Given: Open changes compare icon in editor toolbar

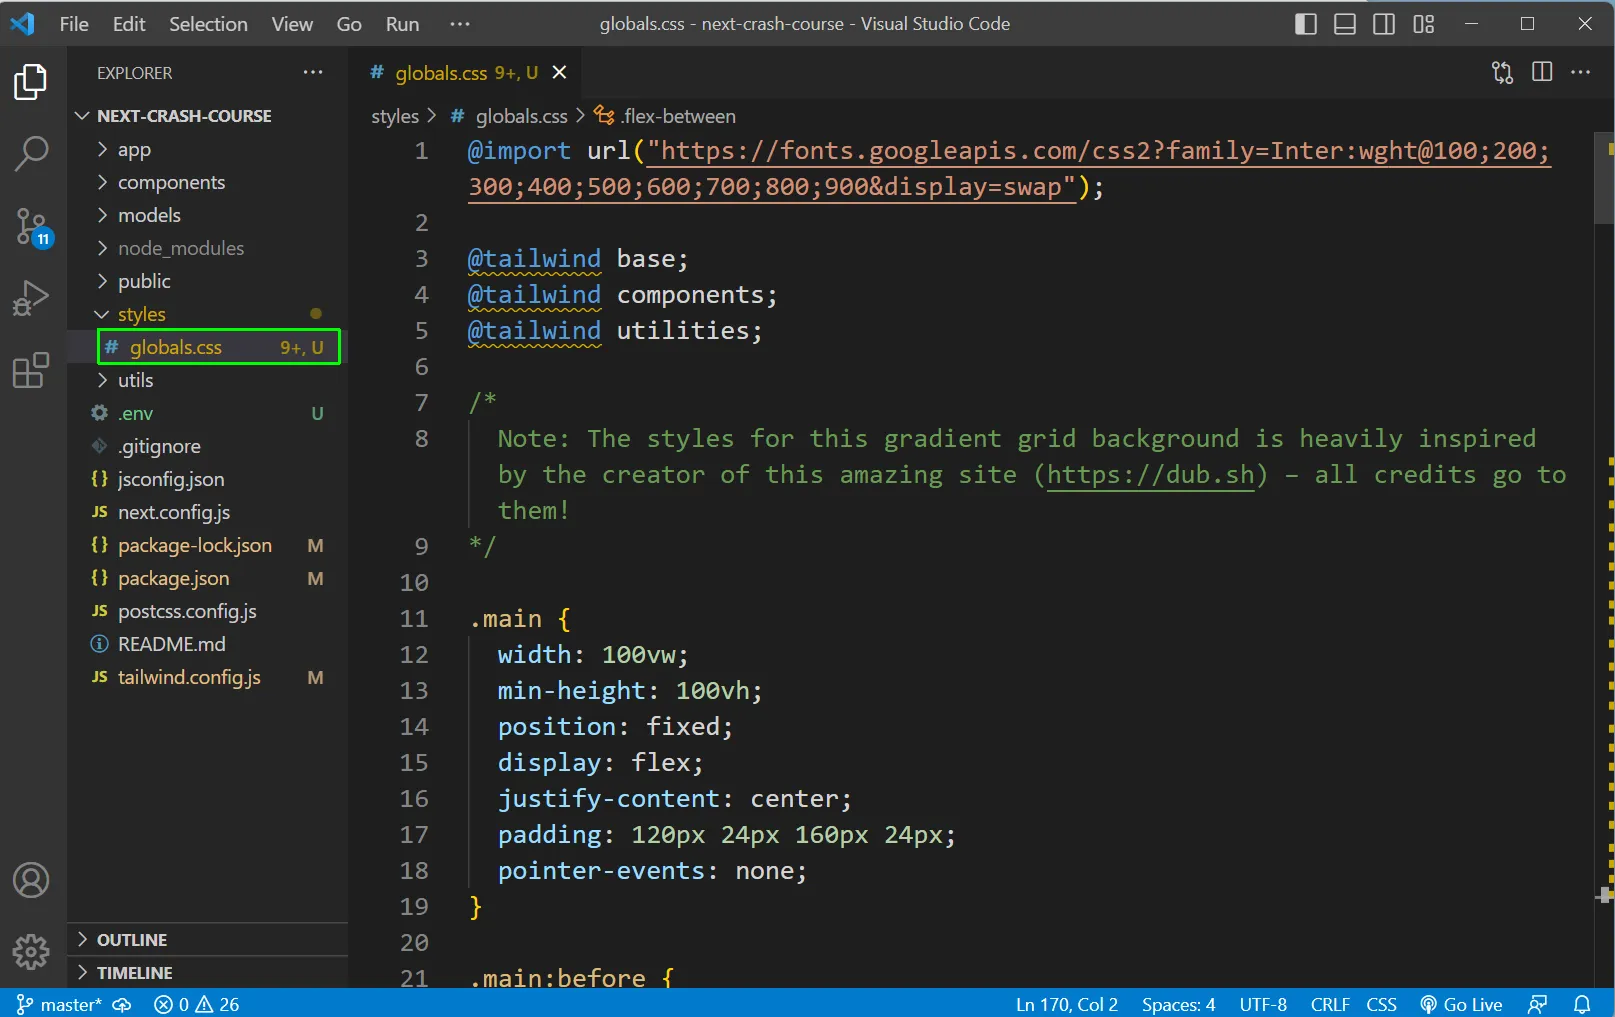Looking at the screenshot, I should coord(1502,72).
